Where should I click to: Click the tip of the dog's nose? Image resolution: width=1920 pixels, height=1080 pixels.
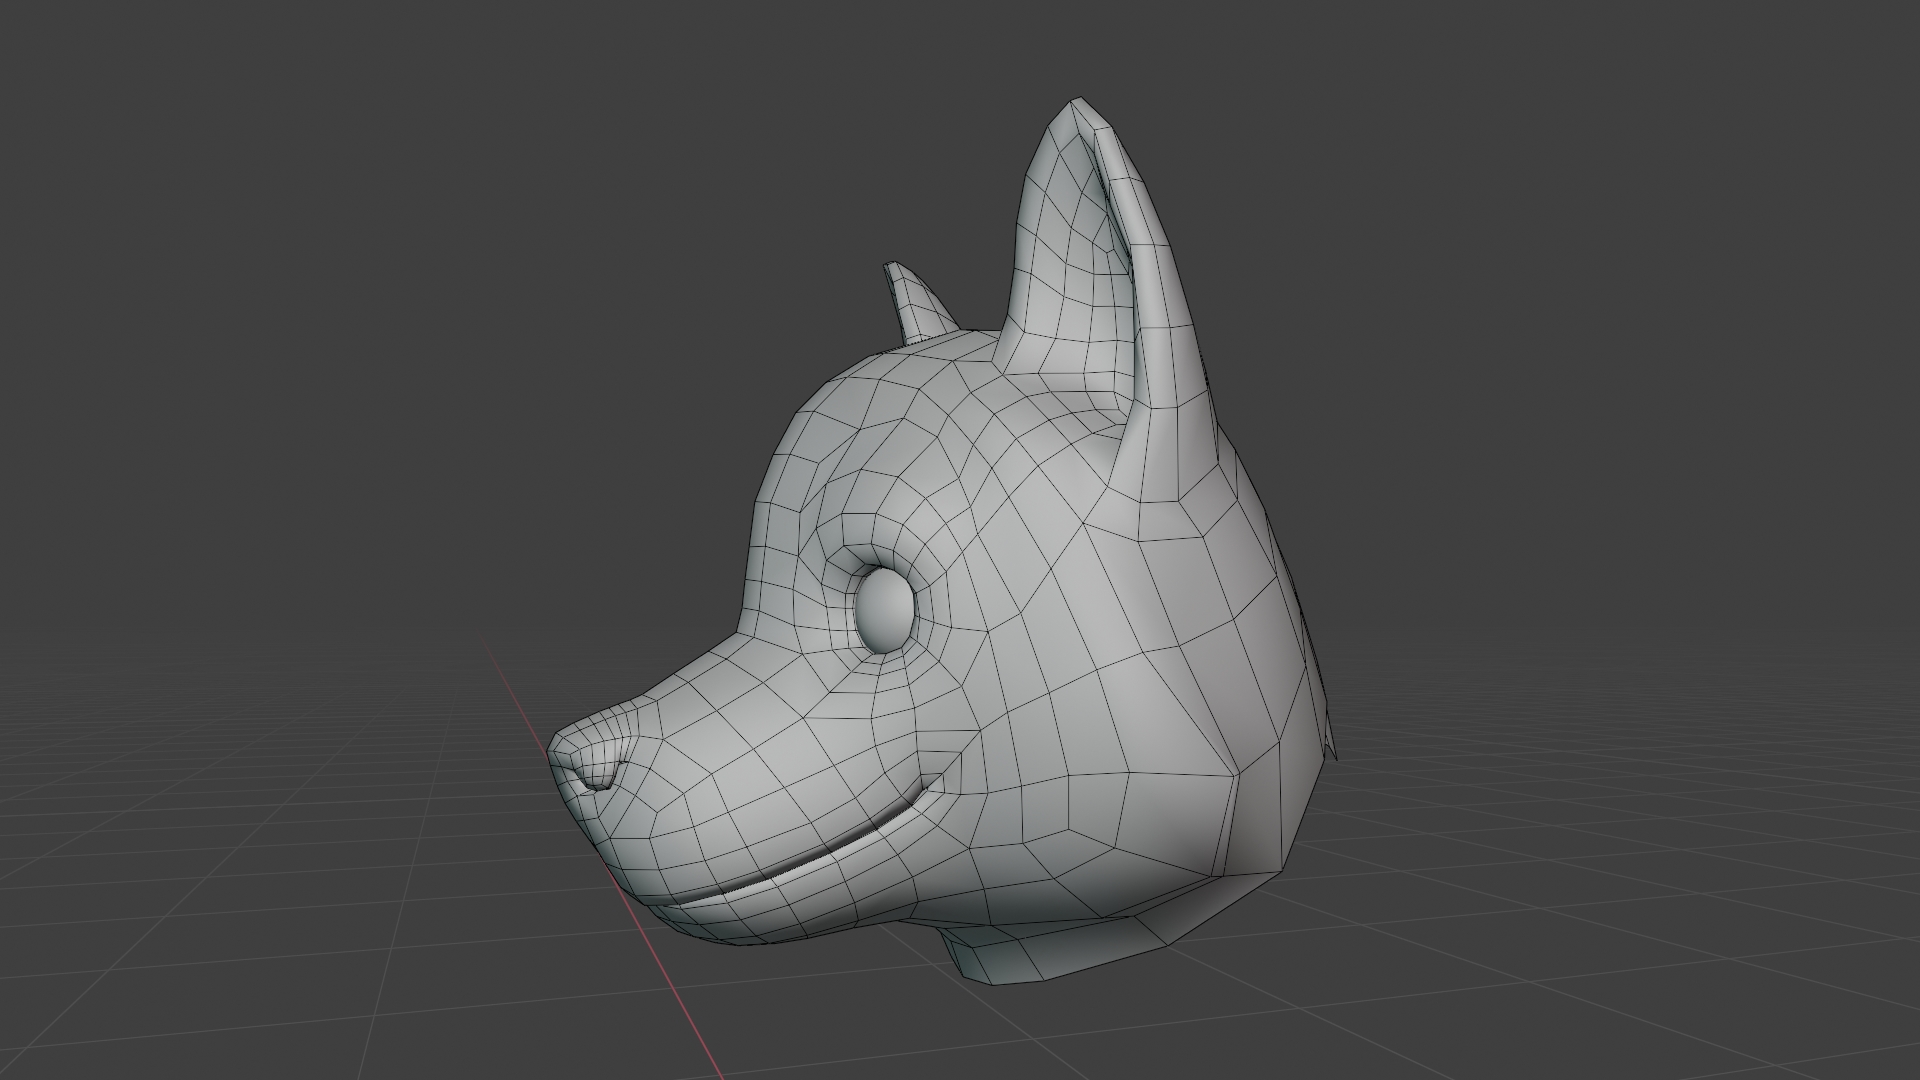[x=557, y=748]
